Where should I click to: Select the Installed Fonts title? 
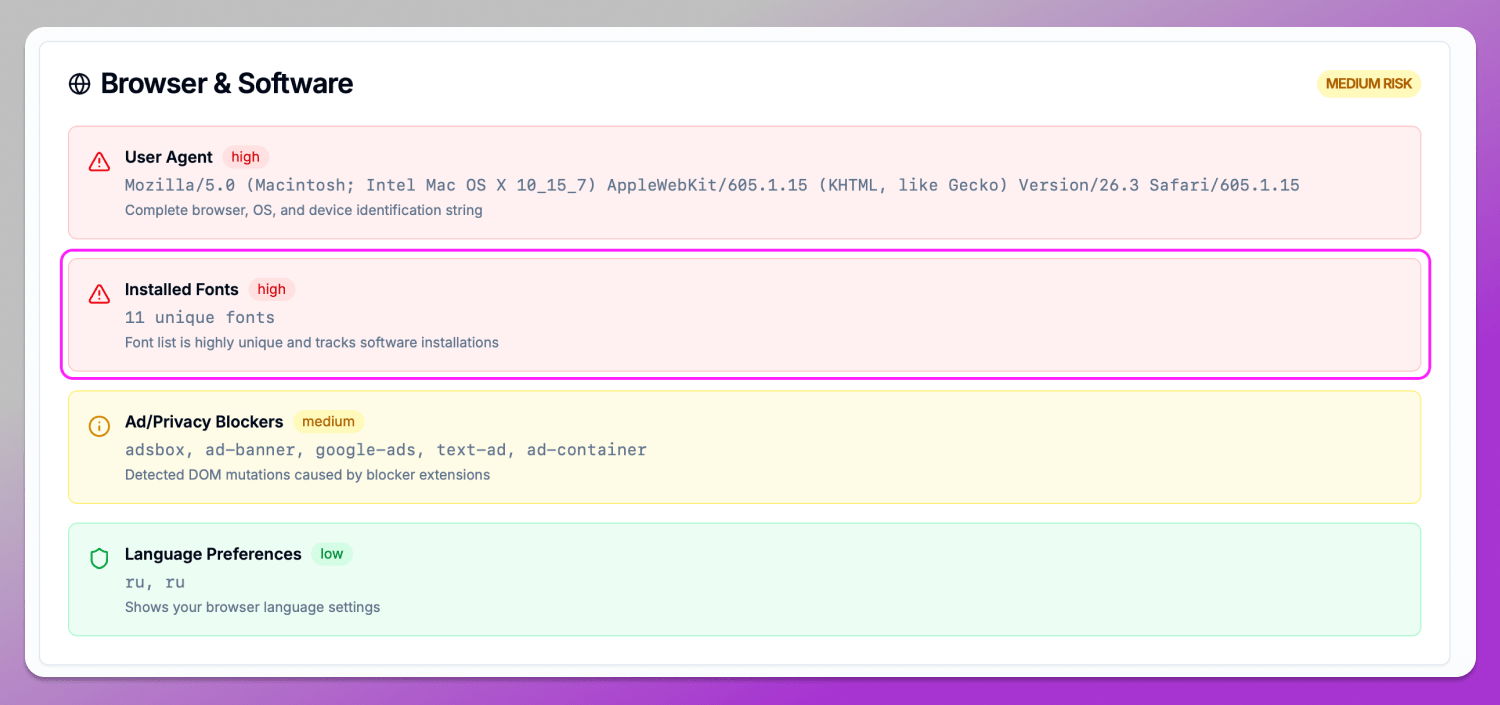(181, 289)
